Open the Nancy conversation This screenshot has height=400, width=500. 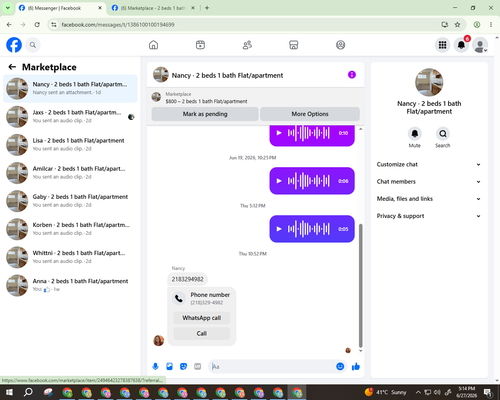coord(70,88)
